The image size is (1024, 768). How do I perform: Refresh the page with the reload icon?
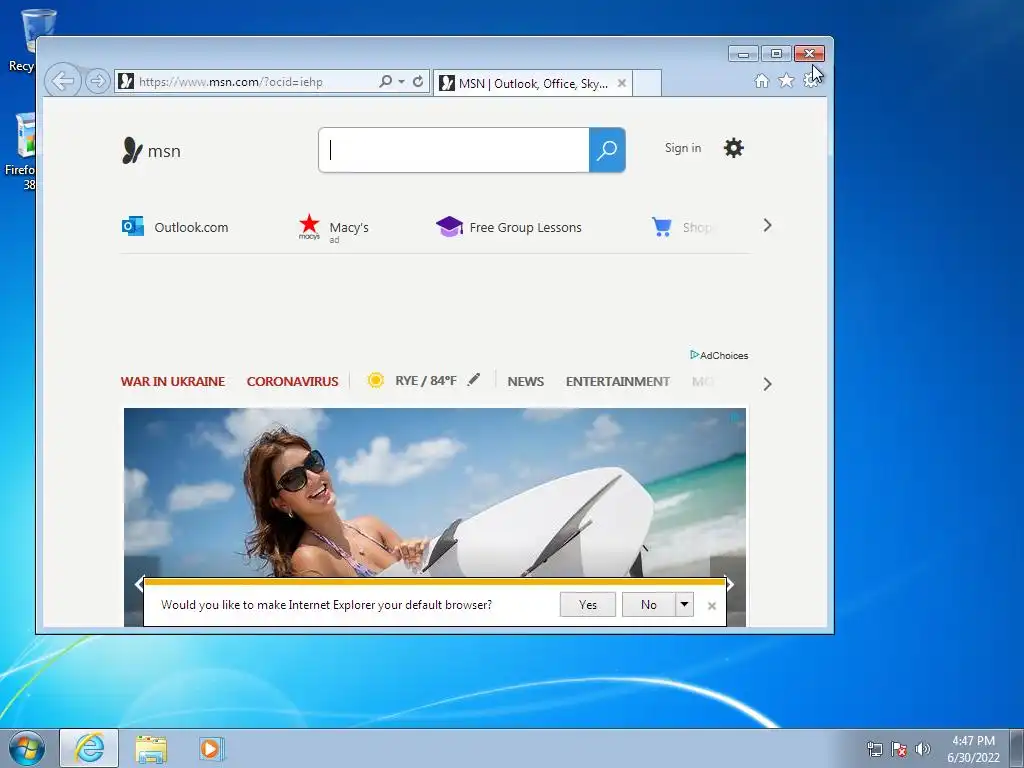coord(418,82)
